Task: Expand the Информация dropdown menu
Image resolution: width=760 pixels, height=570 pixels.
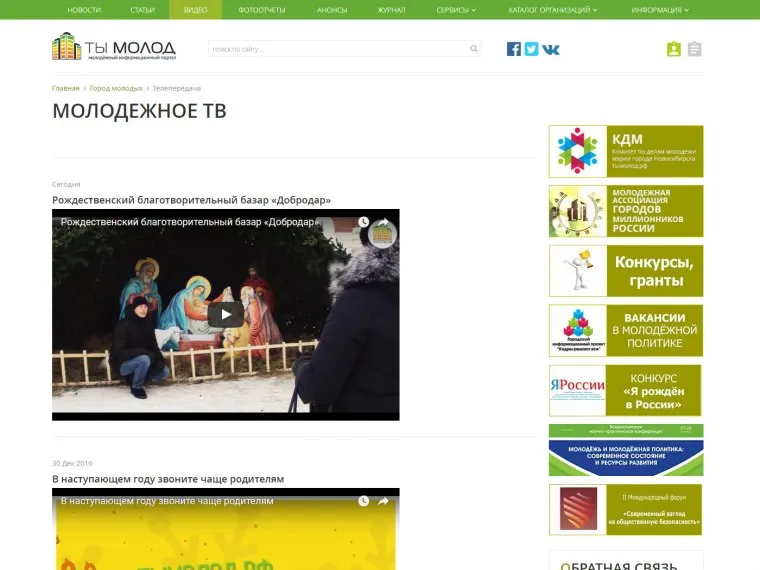Action: point(660,10)
